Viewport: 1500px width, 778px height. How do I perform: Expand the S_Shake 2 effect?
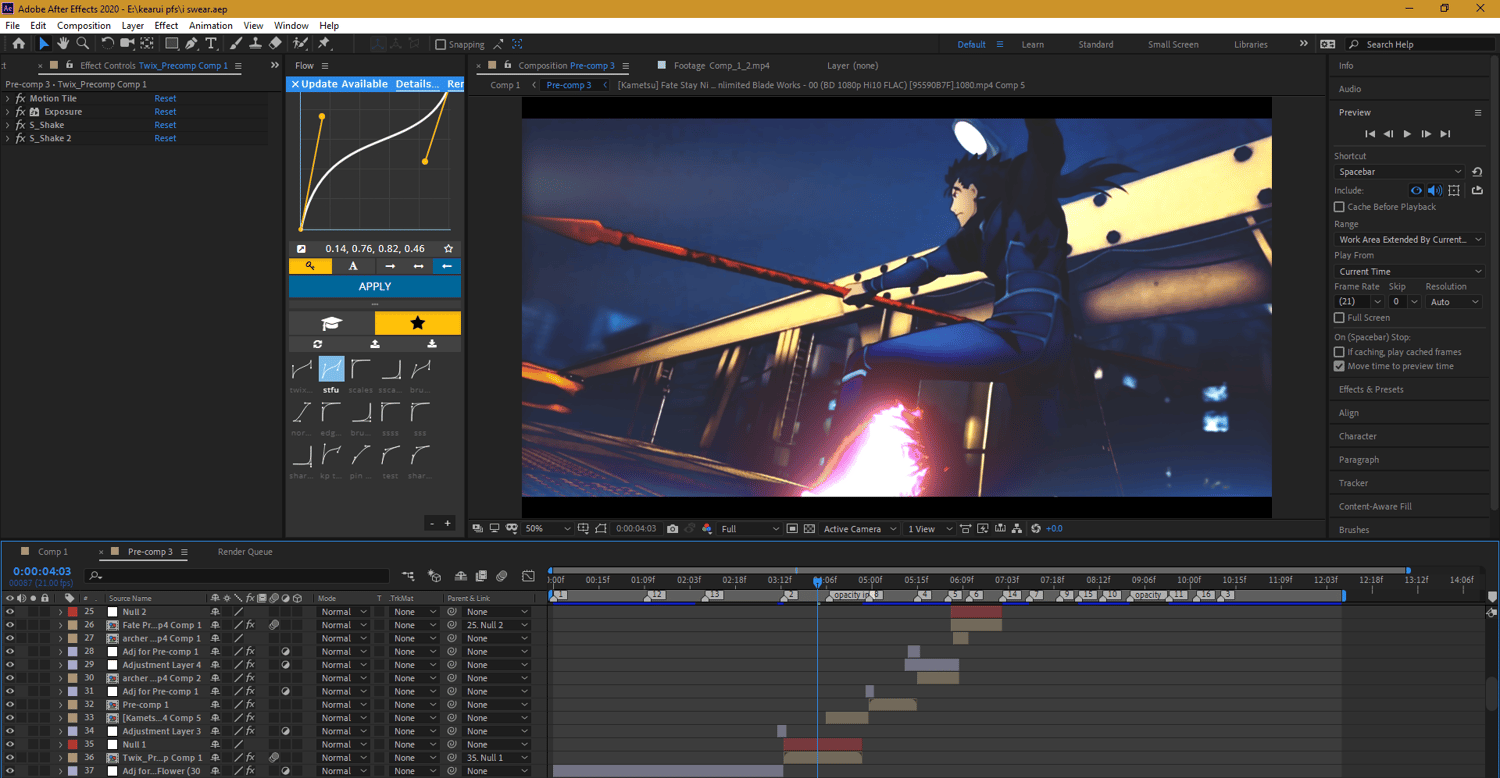point(8,138)
